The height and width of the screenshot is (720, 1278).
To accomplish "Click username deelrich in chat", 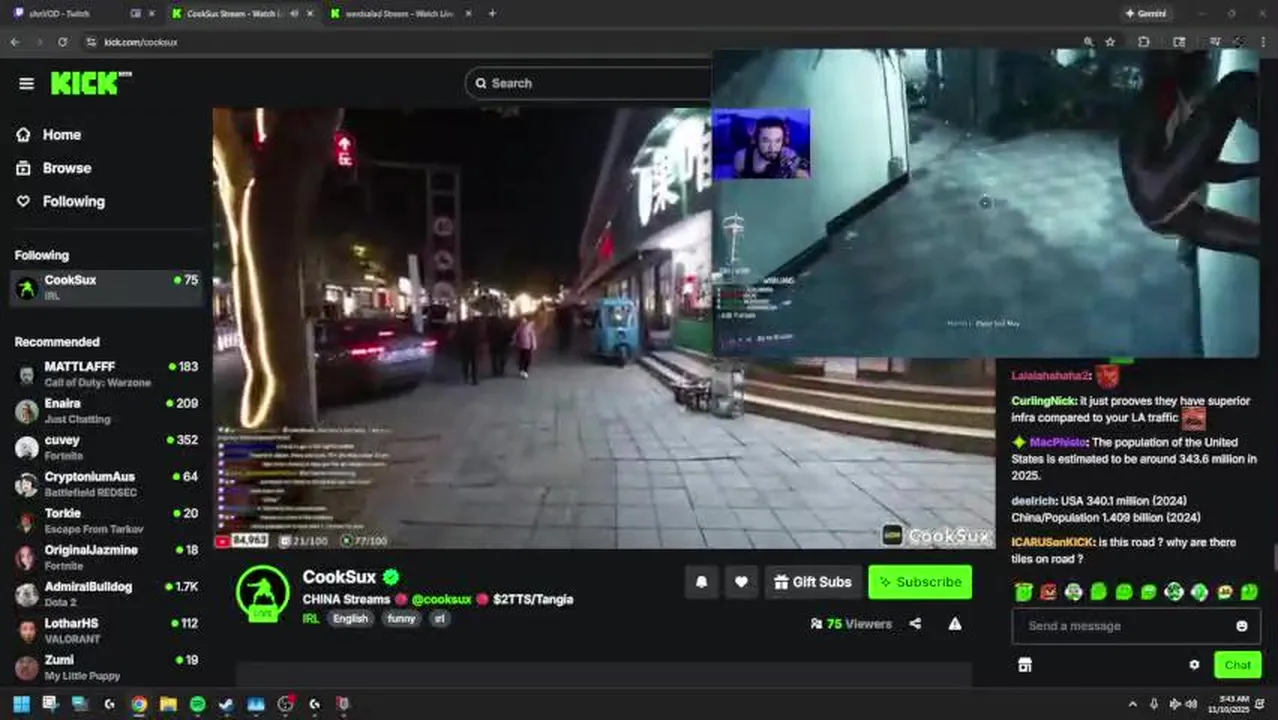I will 1034,501.
